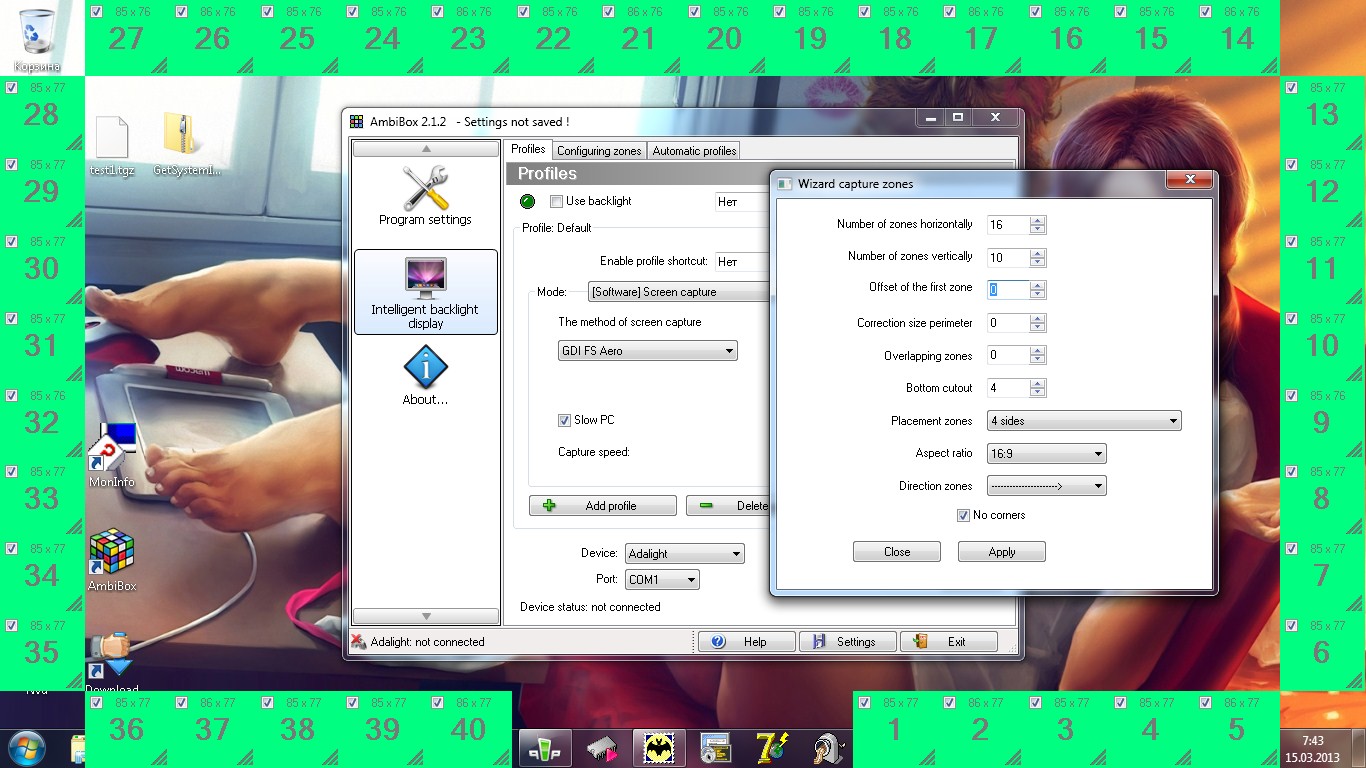Viewport: 1366px width, 768px height.
Task: Click the Overlapping zones field
Action: (1008, 355)
